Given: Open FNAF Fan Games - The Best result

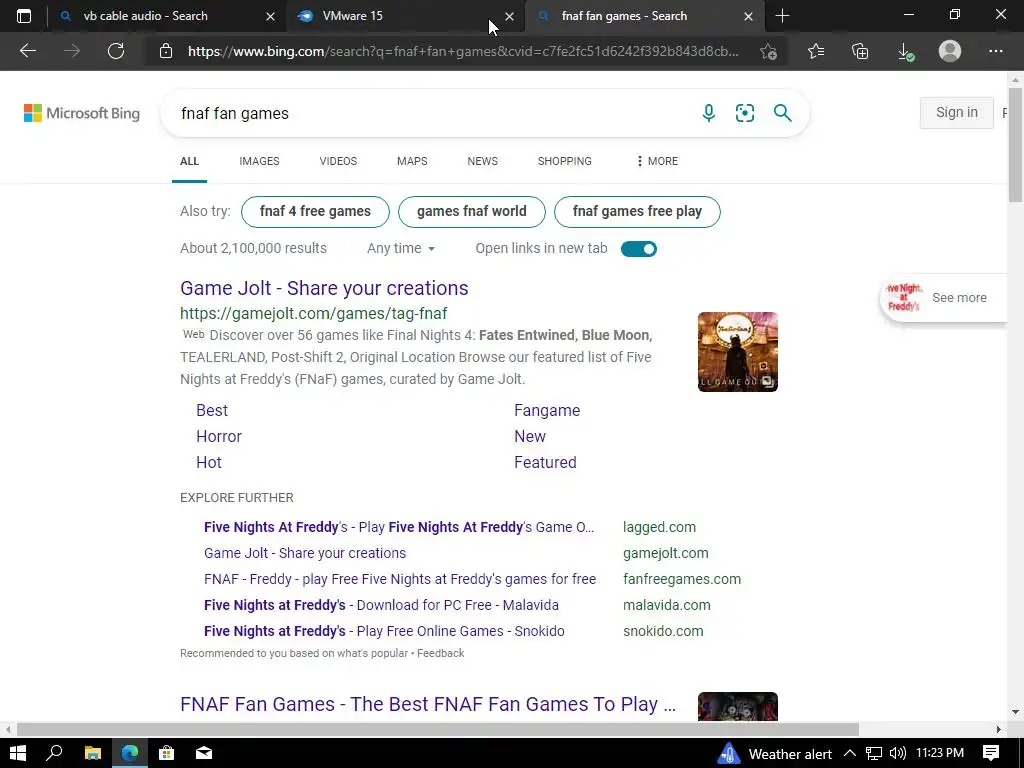Looking at the screenshot, I should pos(428,704).
